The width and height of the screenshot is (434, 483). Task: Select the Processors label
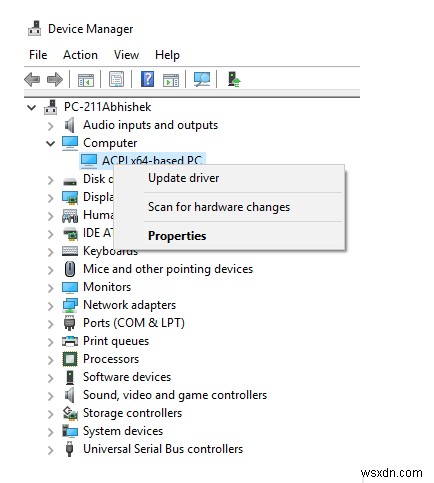[111, 359]
